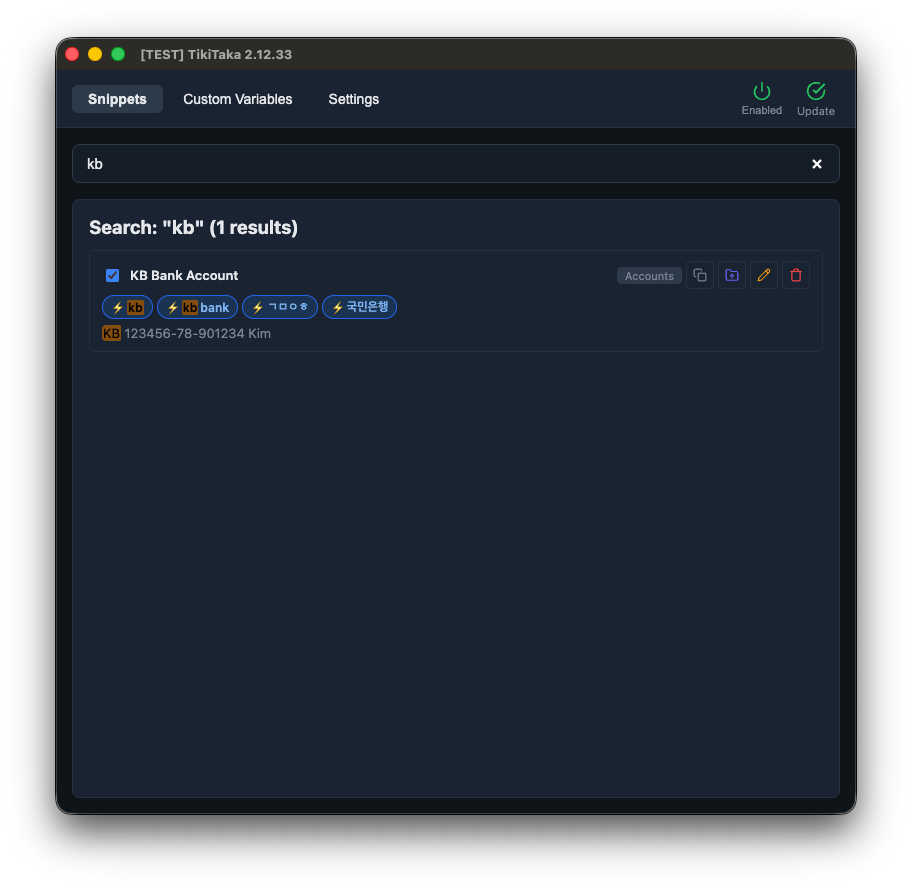Click the copy snippet icon
Screen dimensions: 912x888
(699, 275)
